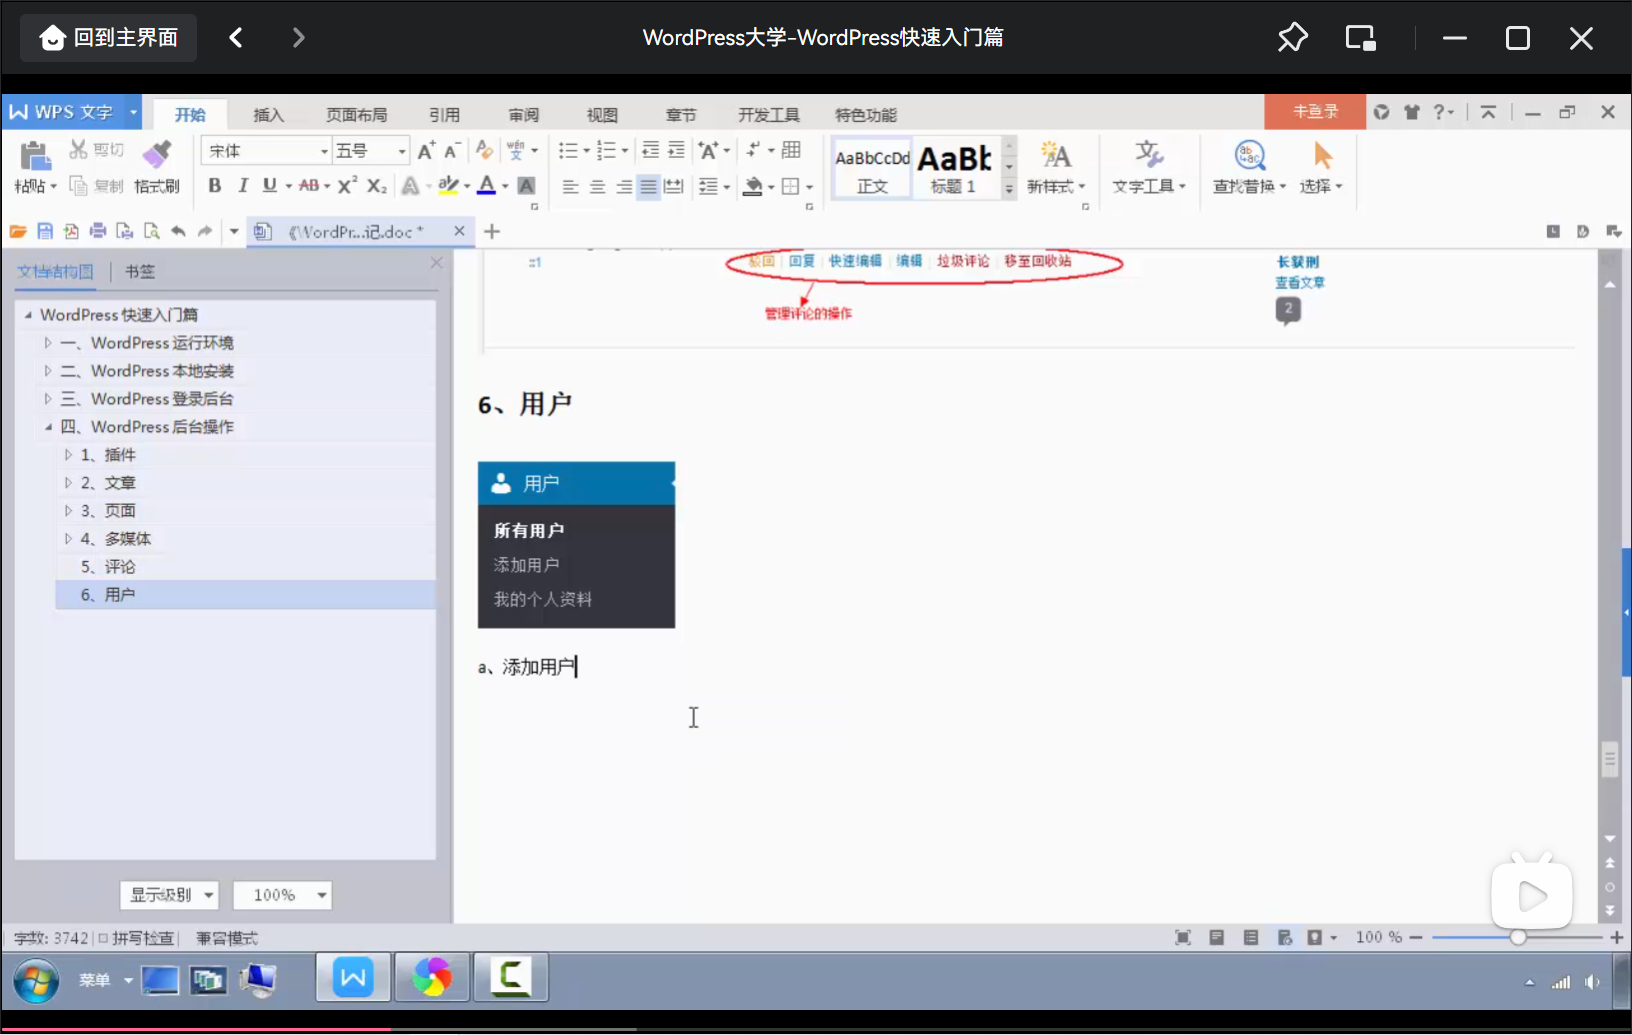Open the 100% zoom combo box
Viewport: 1632px width, 1035px height.
point(282,895)
